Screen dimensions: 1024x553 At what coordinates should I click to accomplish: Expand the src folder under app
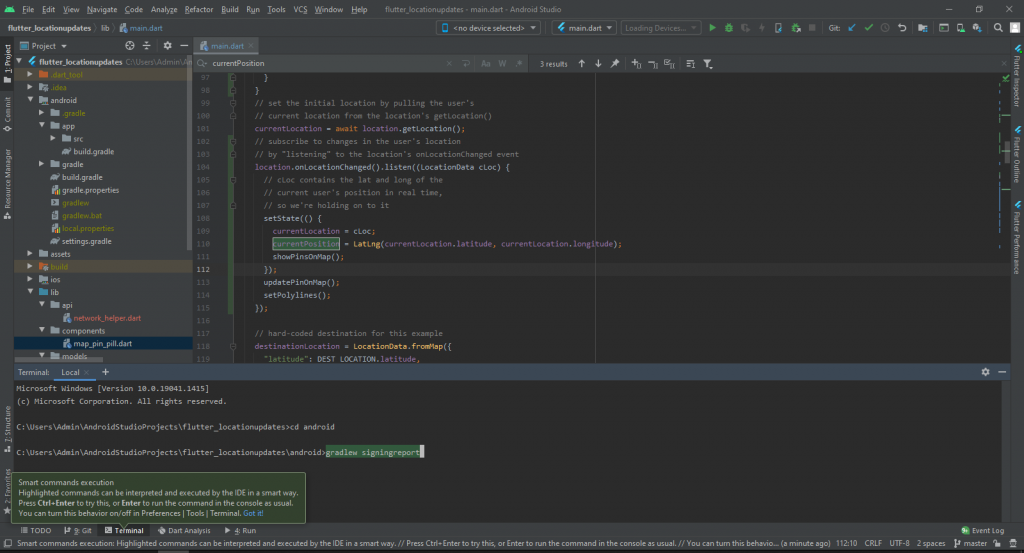[x=54, y=138]
